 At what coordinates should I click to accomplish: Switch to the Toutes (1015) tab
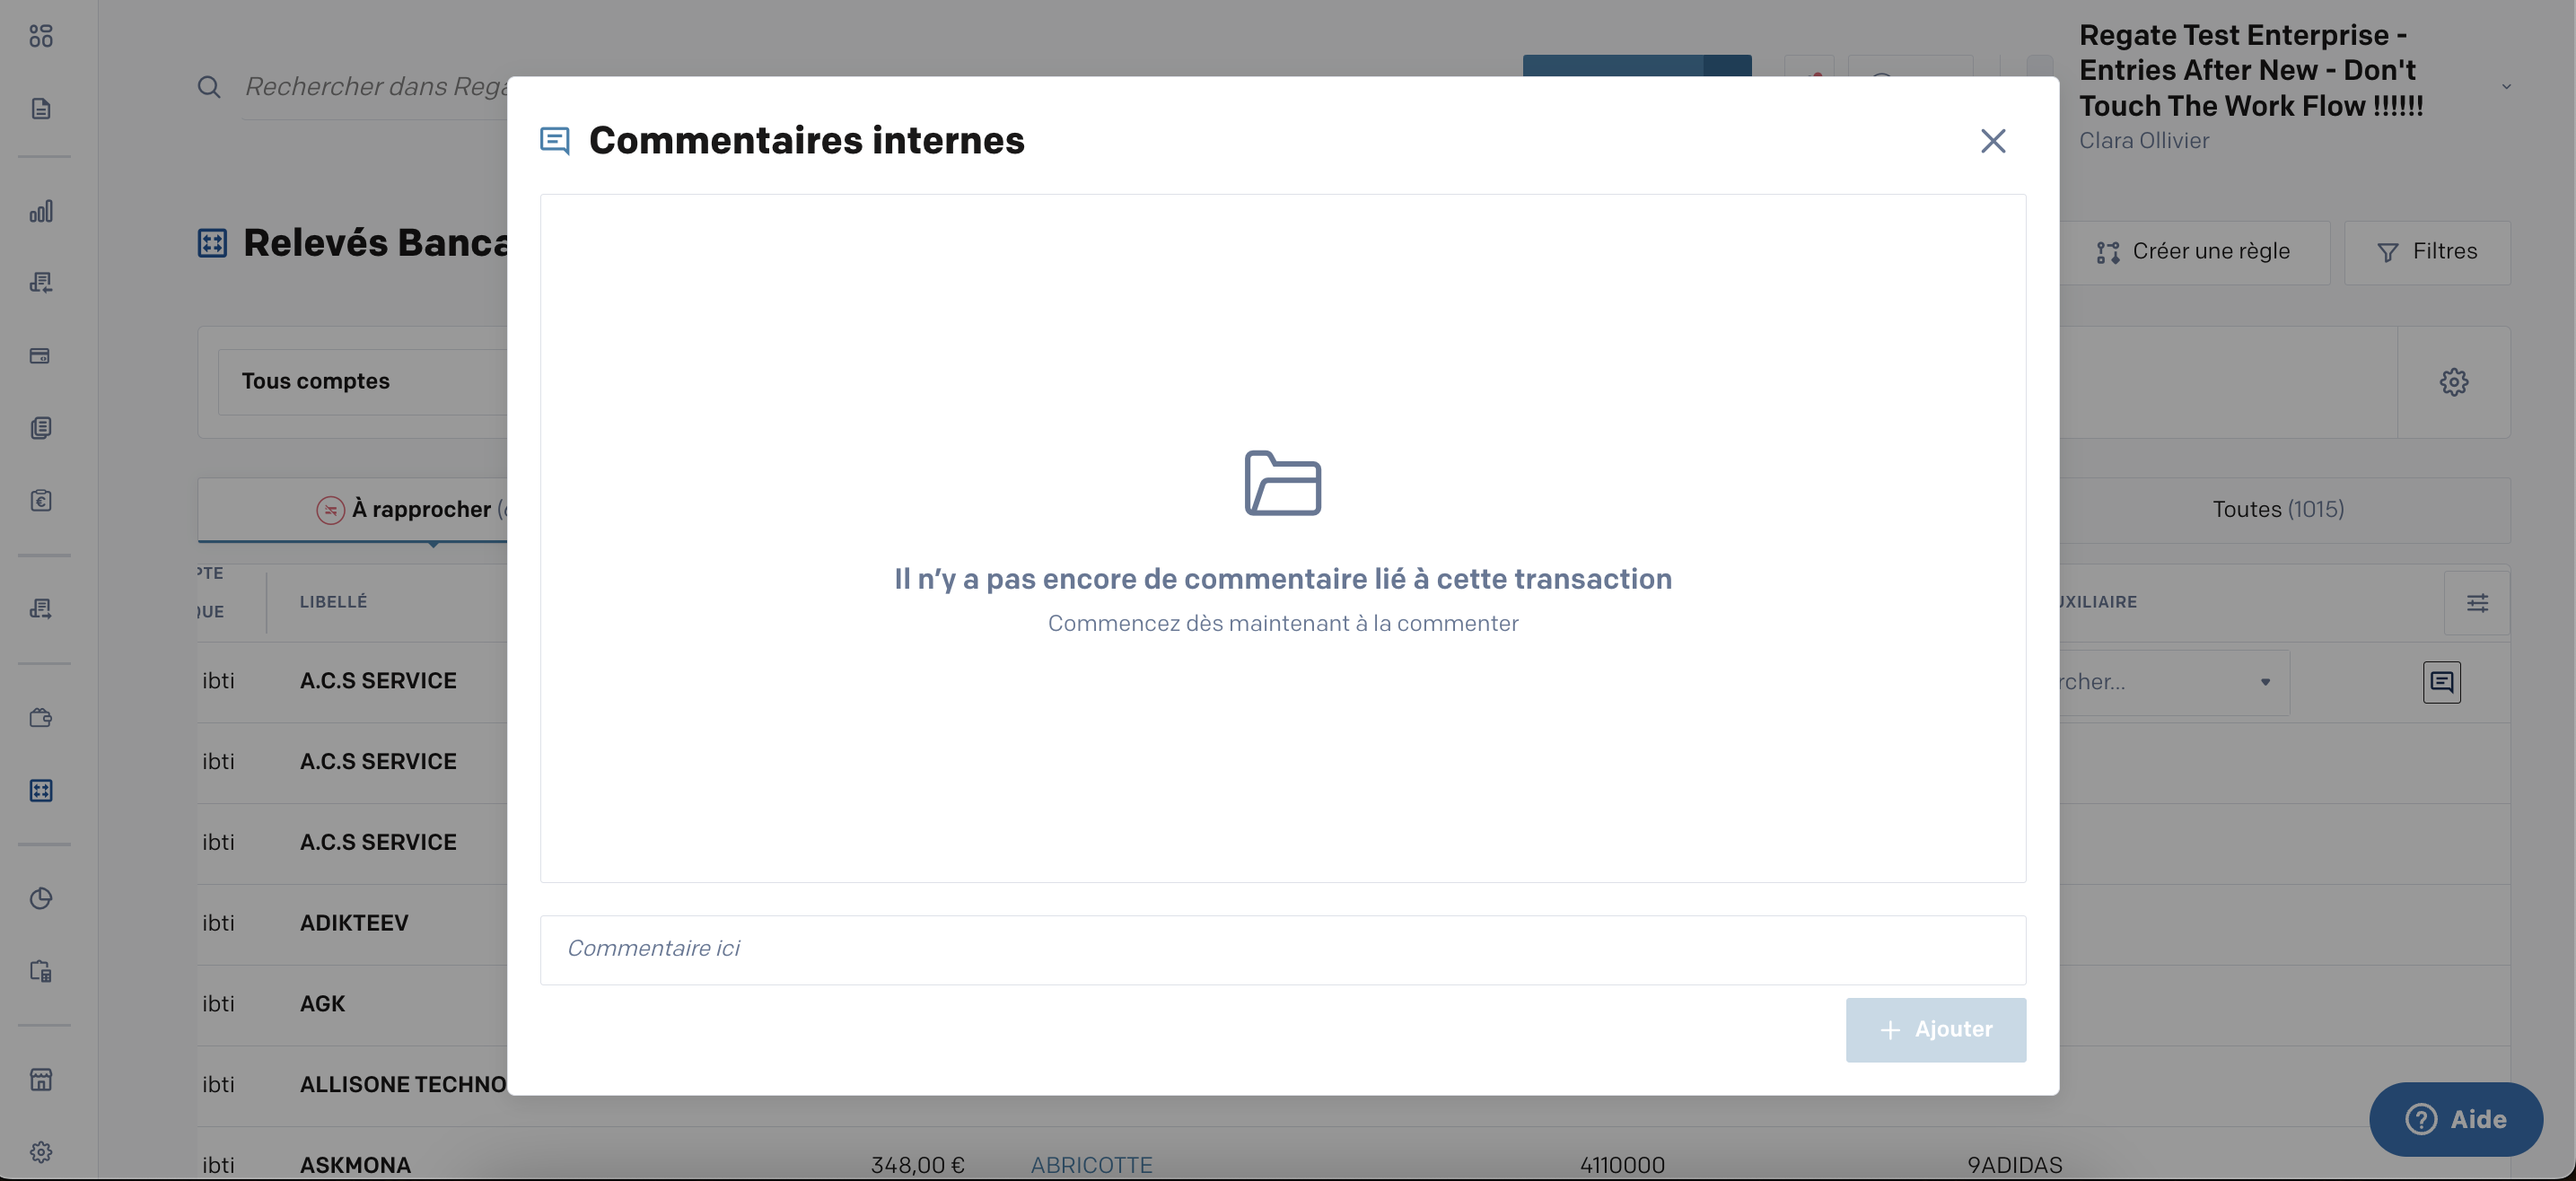point(2277,509)
